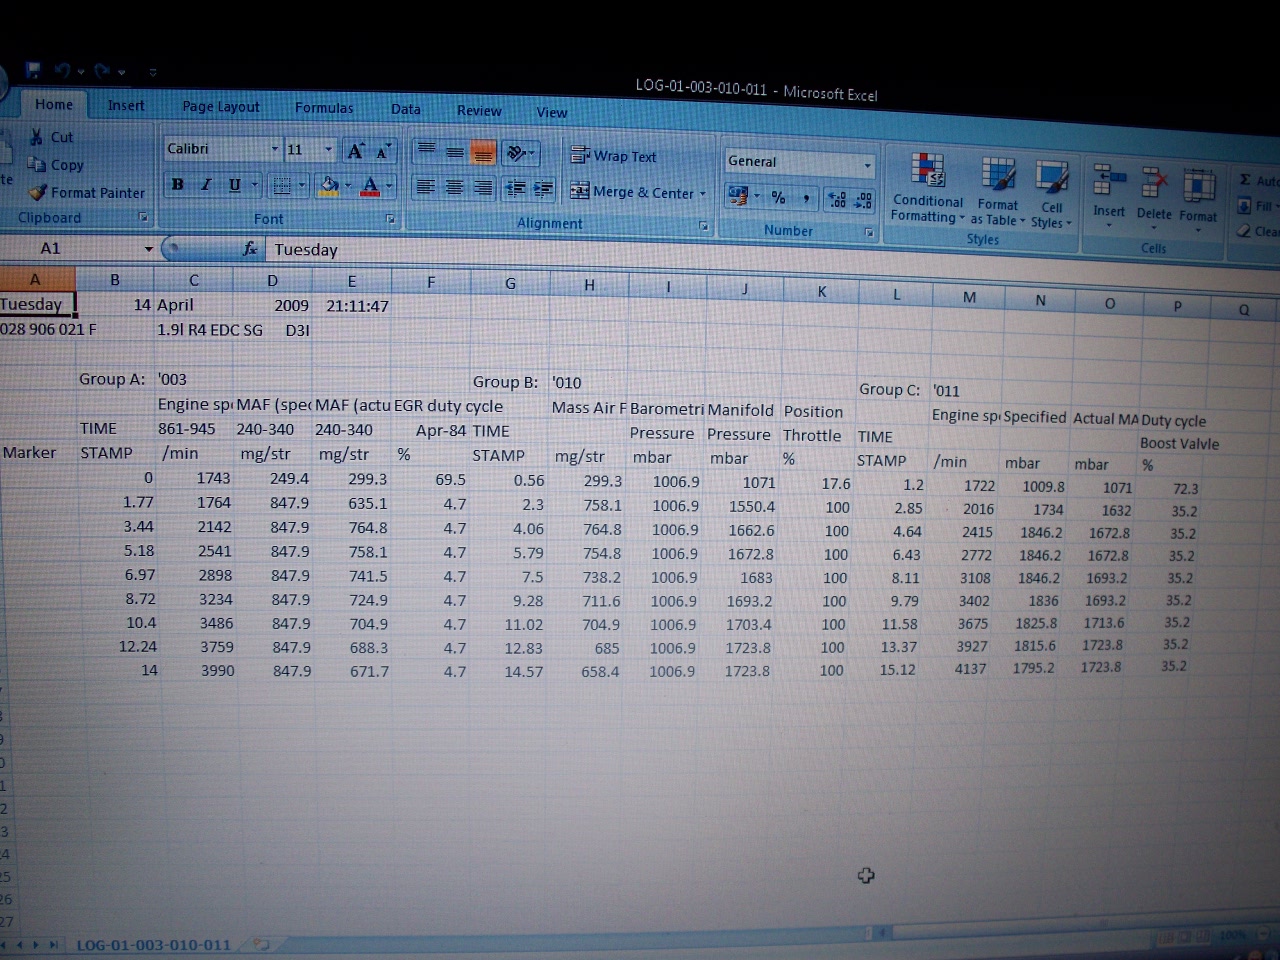Open the Calibri font name dropdown
The height and width of the screenshot is (960, 1280).
click(275, 149)
